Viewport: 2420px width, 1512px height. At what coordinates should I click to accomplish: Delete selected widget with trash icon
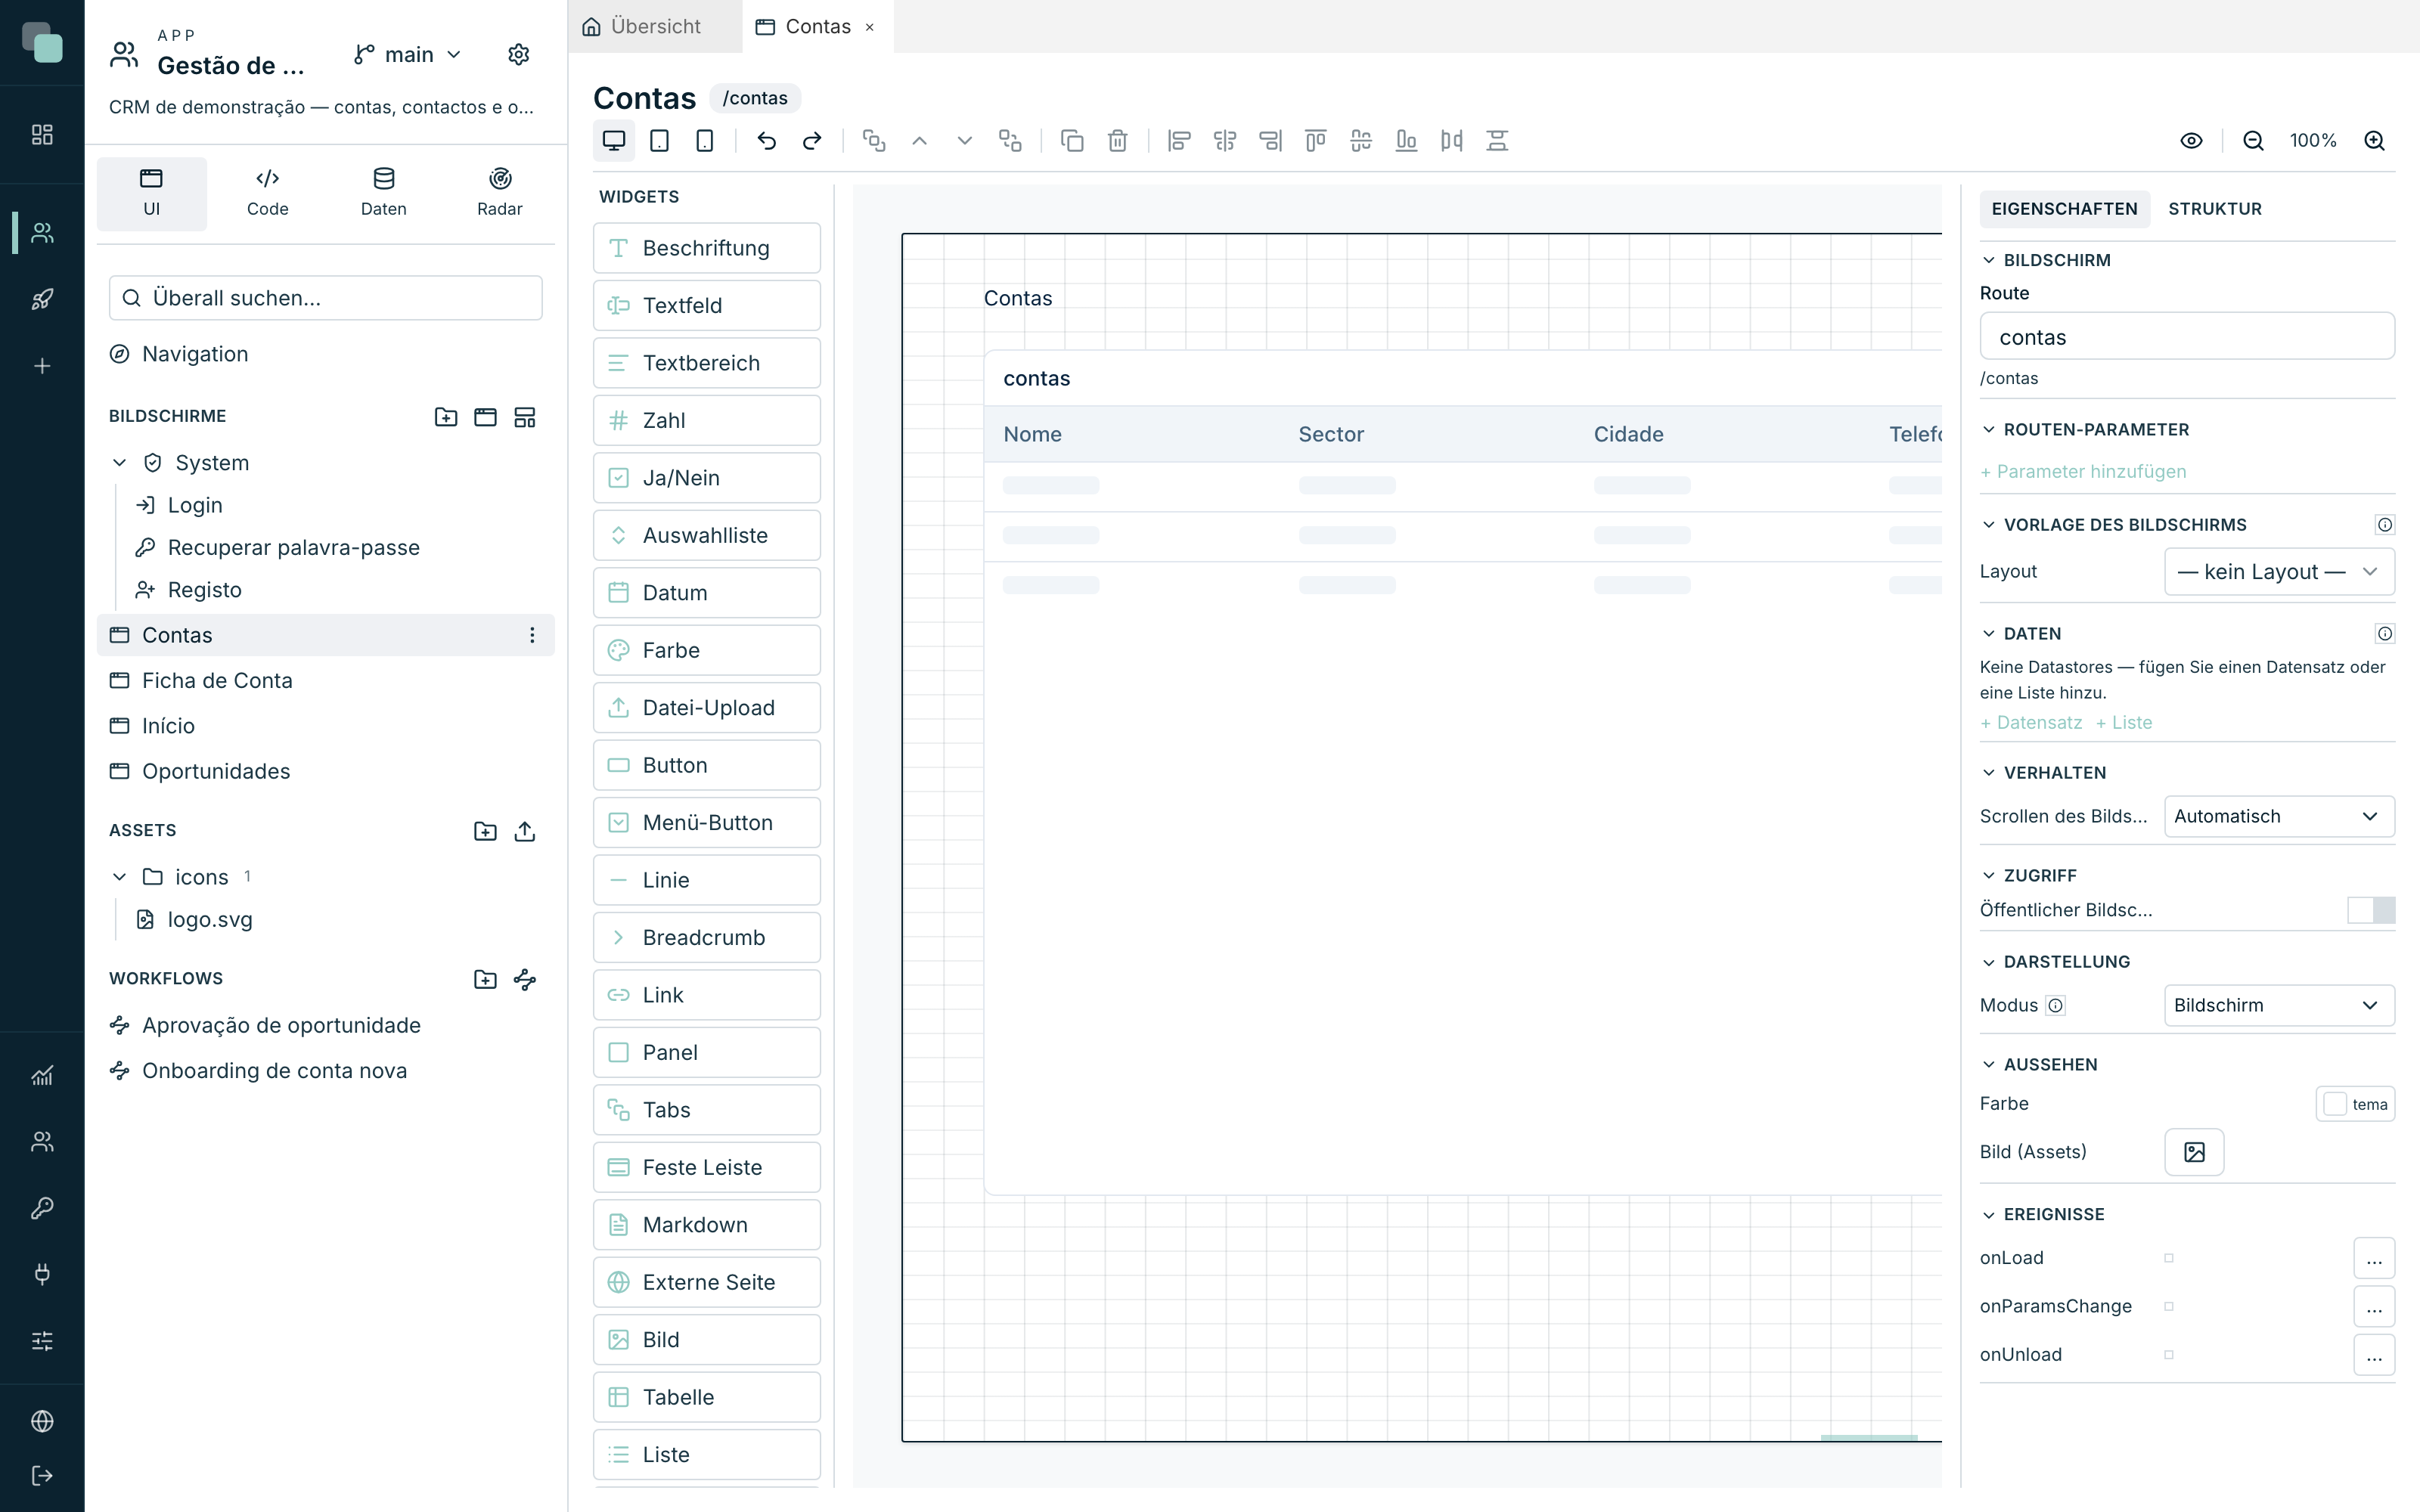(1118, 141)
